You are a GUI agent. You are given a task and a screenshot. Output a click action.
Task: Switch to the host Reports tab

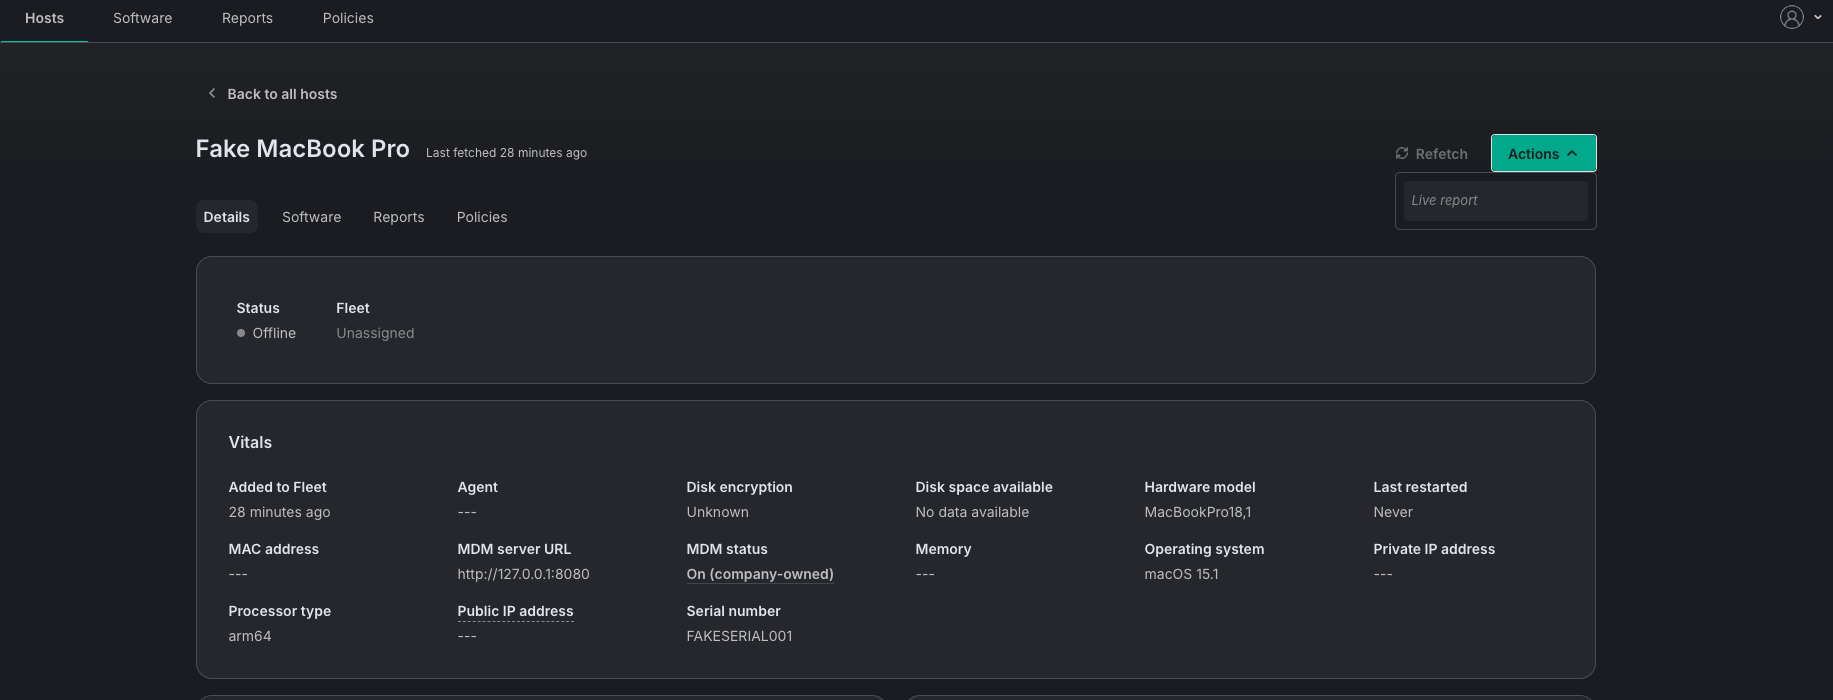pyautogui.click(x=398, y=217)
